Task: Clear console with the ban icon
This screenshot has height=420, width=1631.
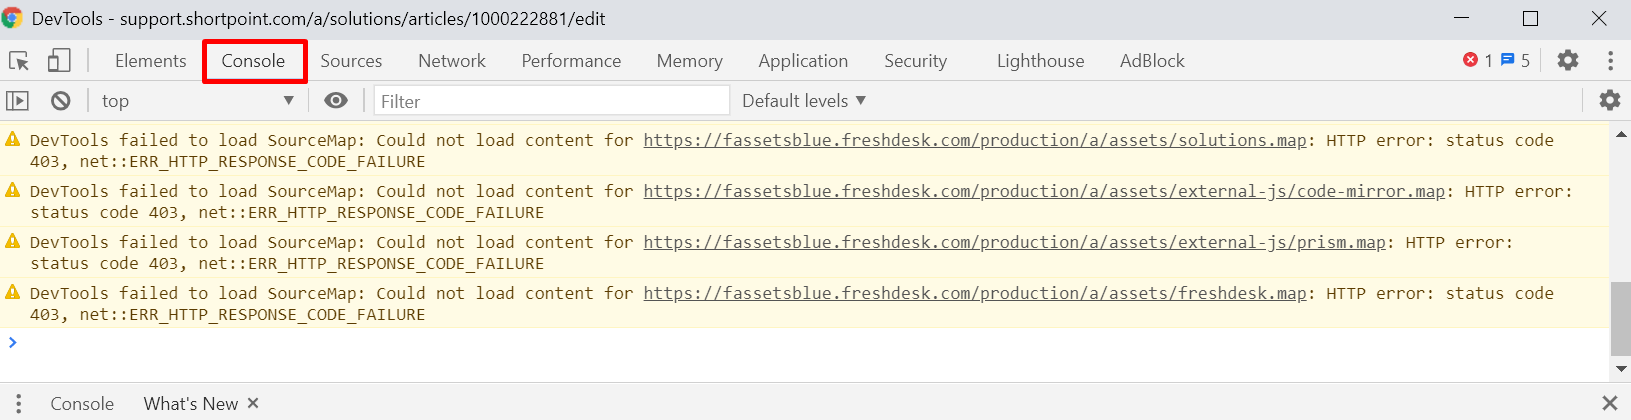Action: point(61,101)
